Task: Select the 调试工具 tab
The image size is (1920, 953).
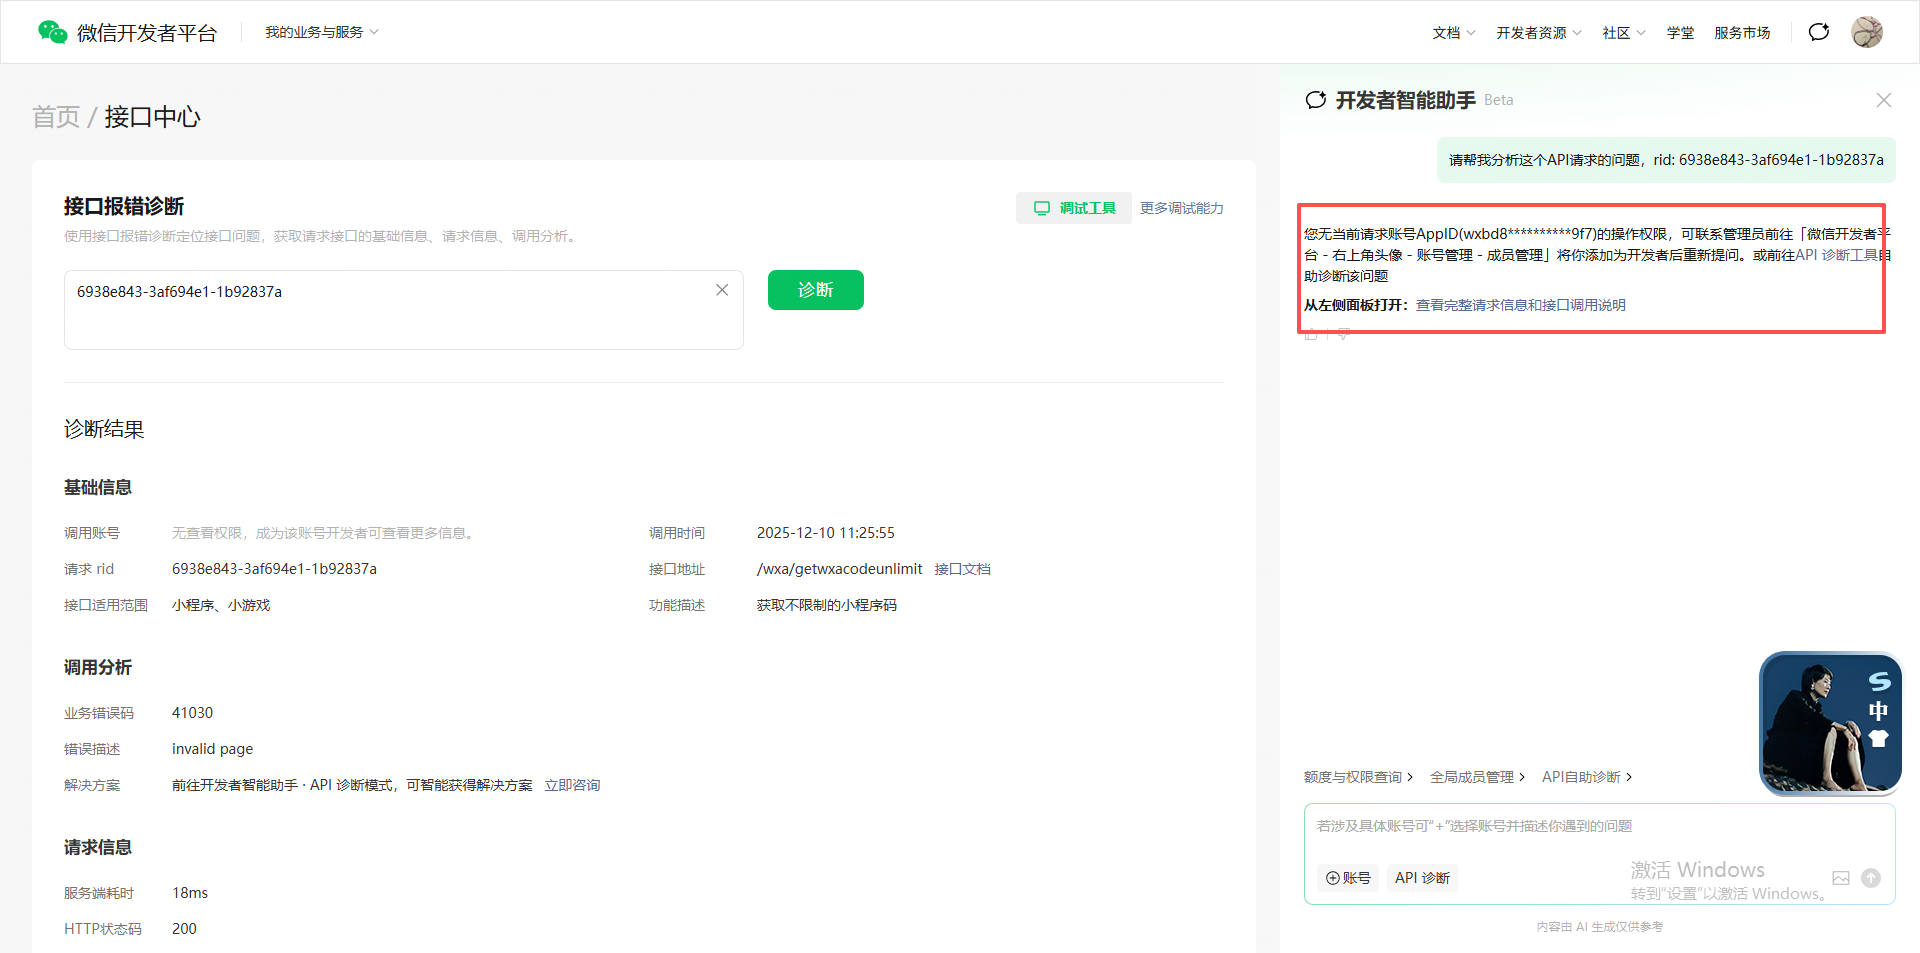Action: pyautogui.click(x=1074, y=208)
